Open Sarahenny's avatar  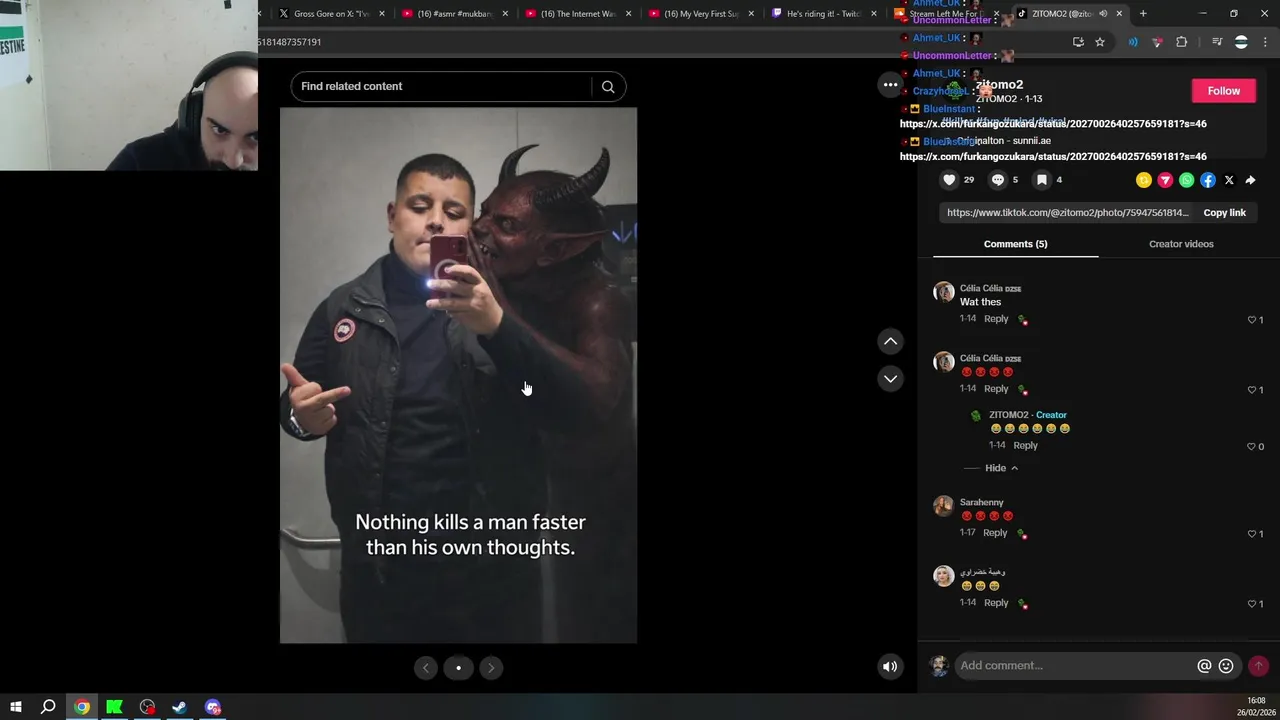(x=943, y=506)
